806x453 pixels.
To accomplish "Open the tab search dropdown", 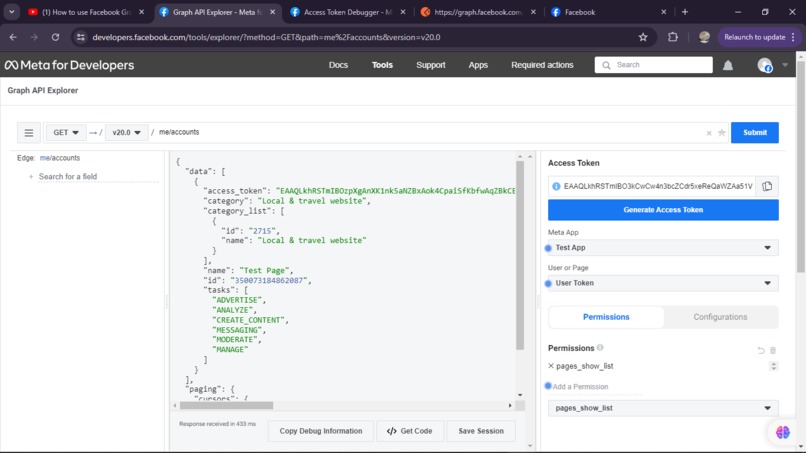I will pos(11,12).
